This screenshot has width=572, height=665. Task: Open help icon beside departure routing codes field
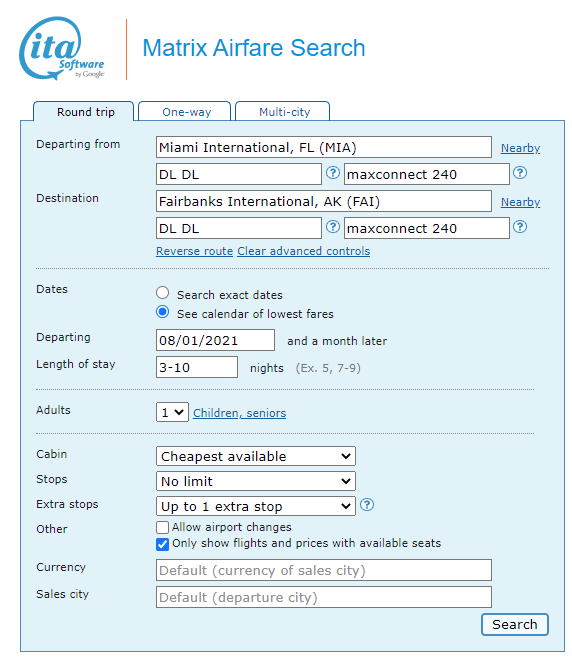[x=333, y=173]
